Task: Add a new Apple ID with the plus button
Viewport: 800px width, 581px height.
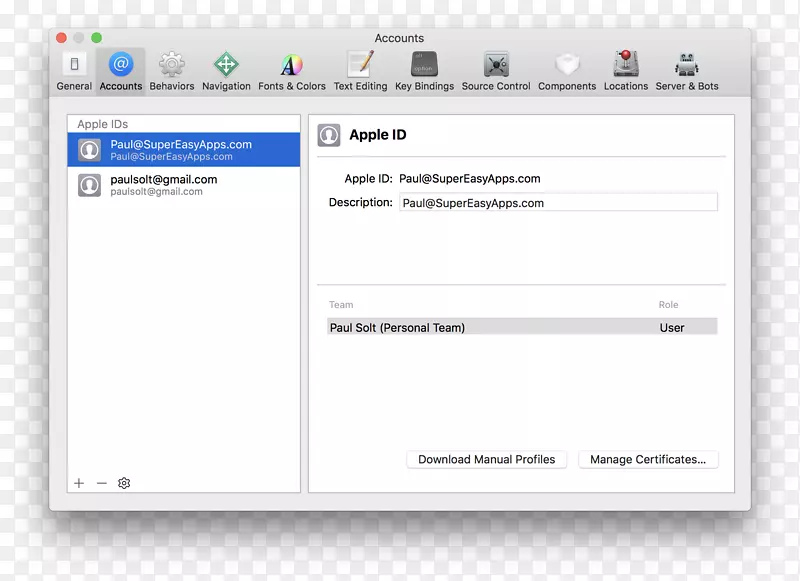Action: click(79, 483)
